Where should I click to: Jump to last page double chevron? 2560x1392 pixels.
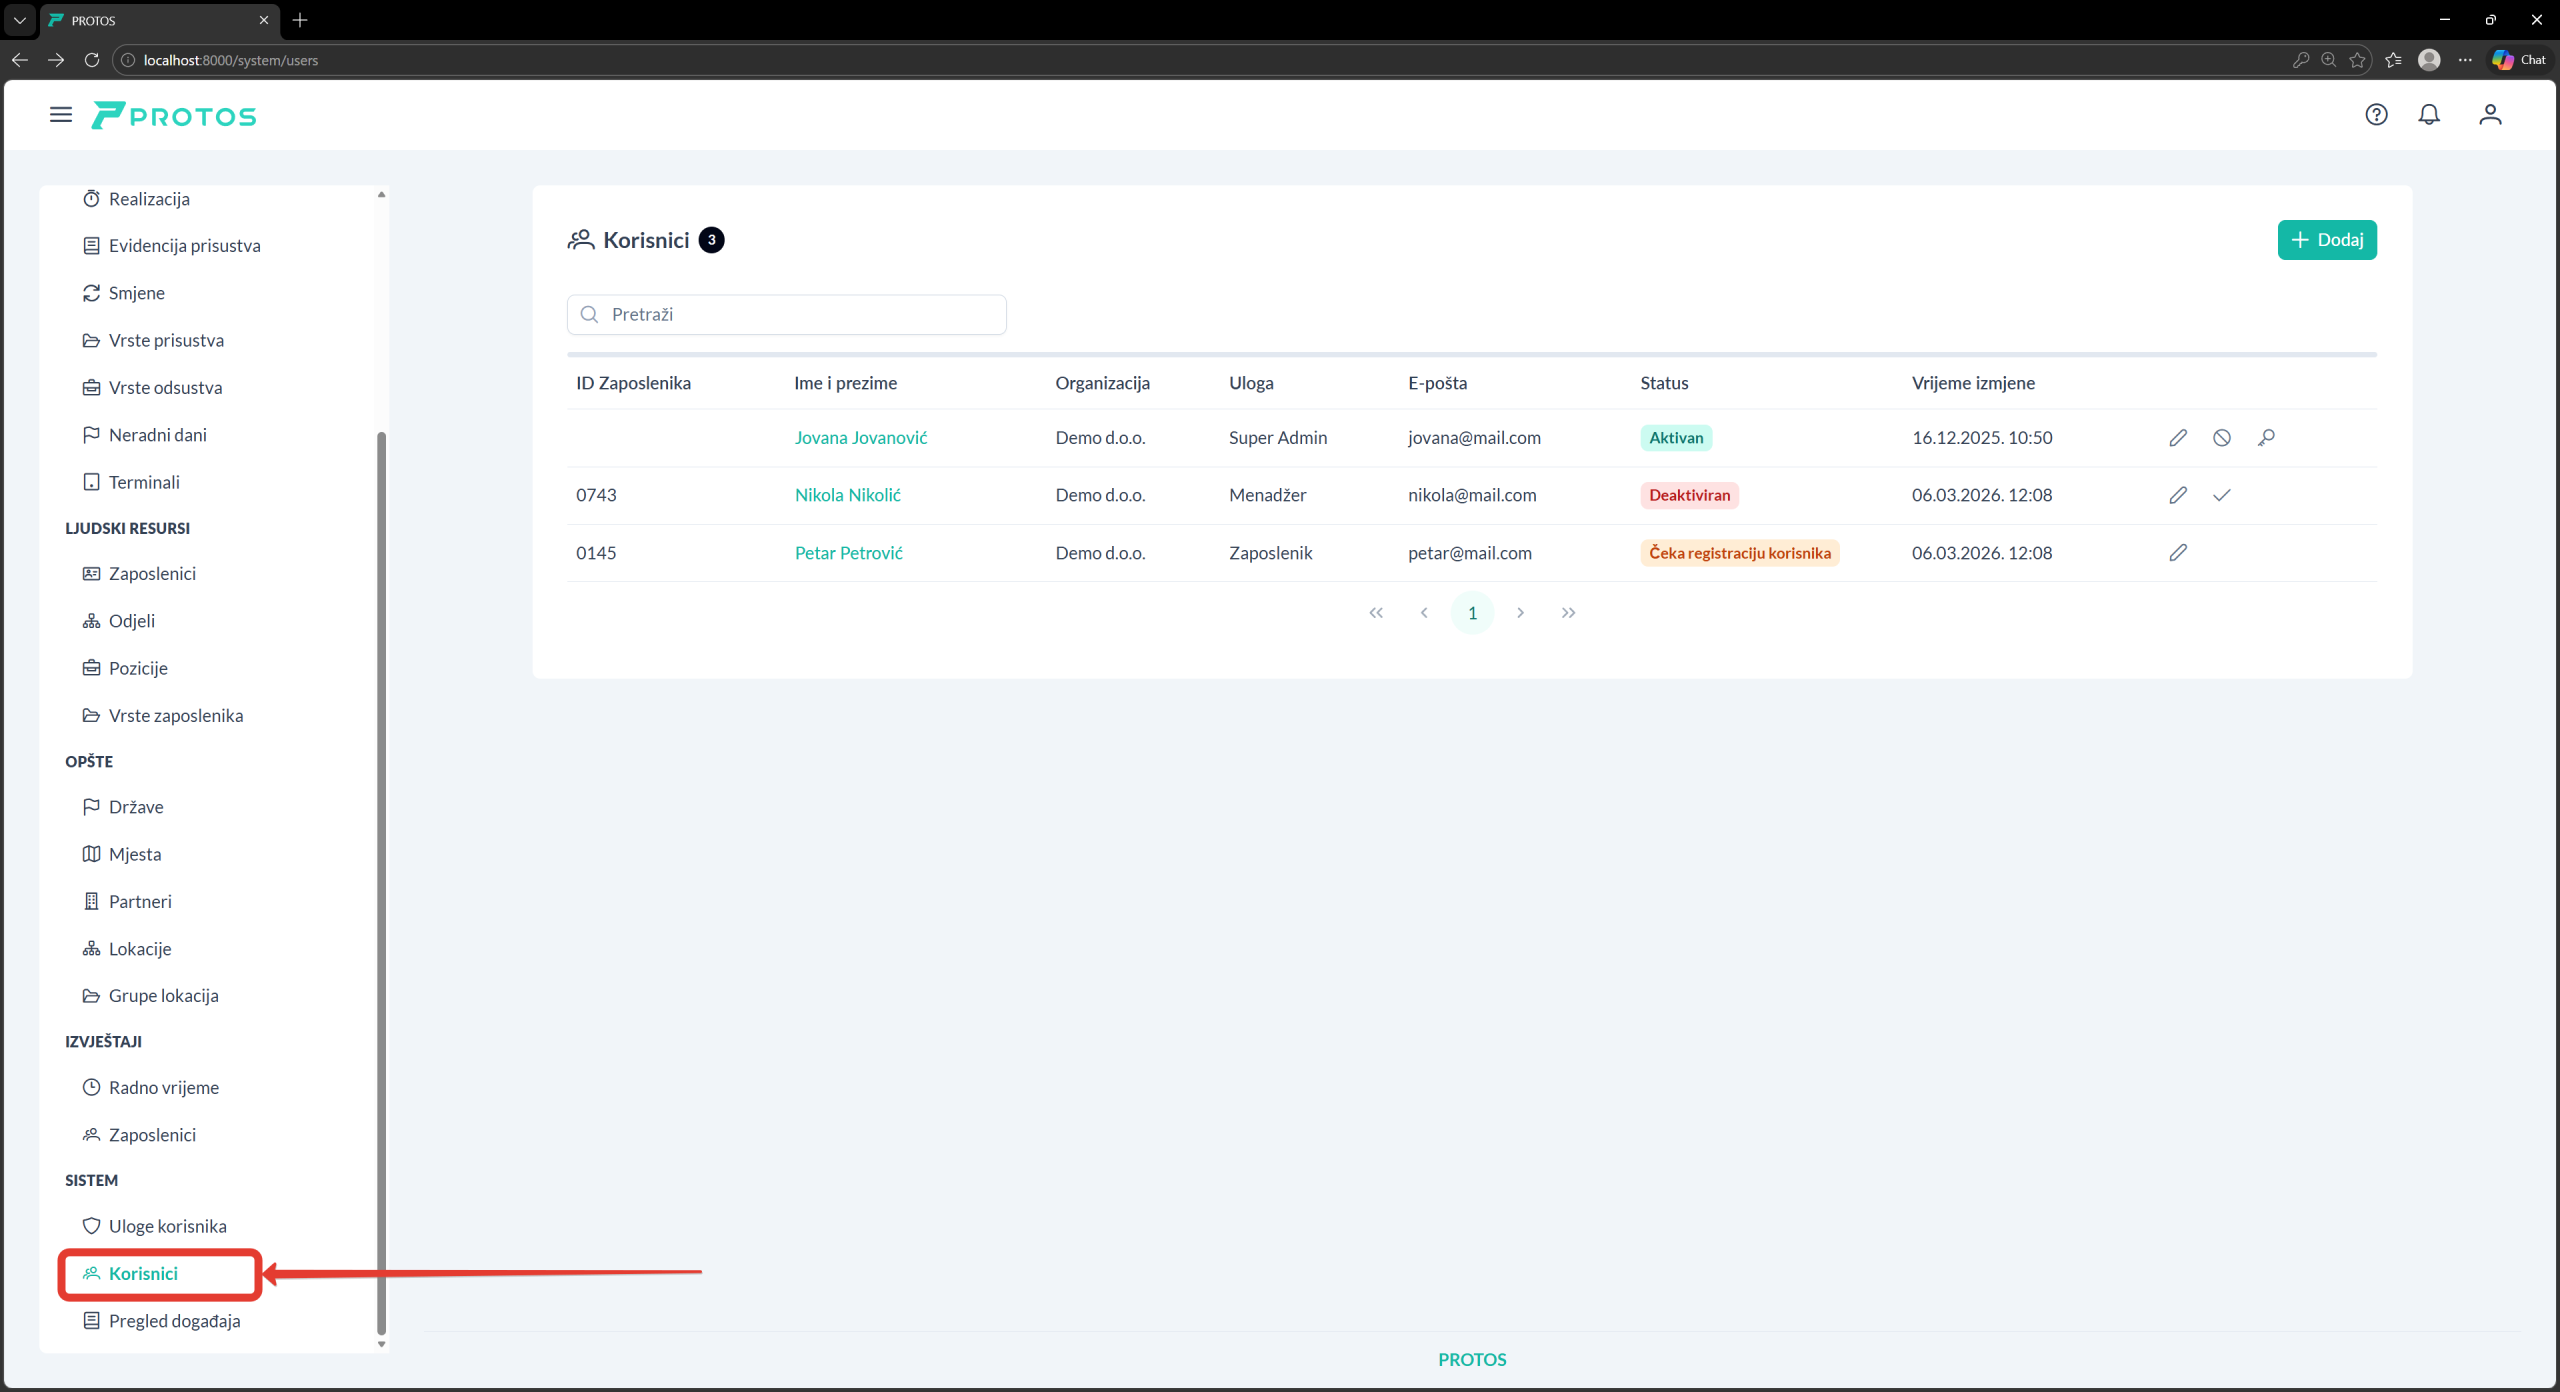[1568, 613]
